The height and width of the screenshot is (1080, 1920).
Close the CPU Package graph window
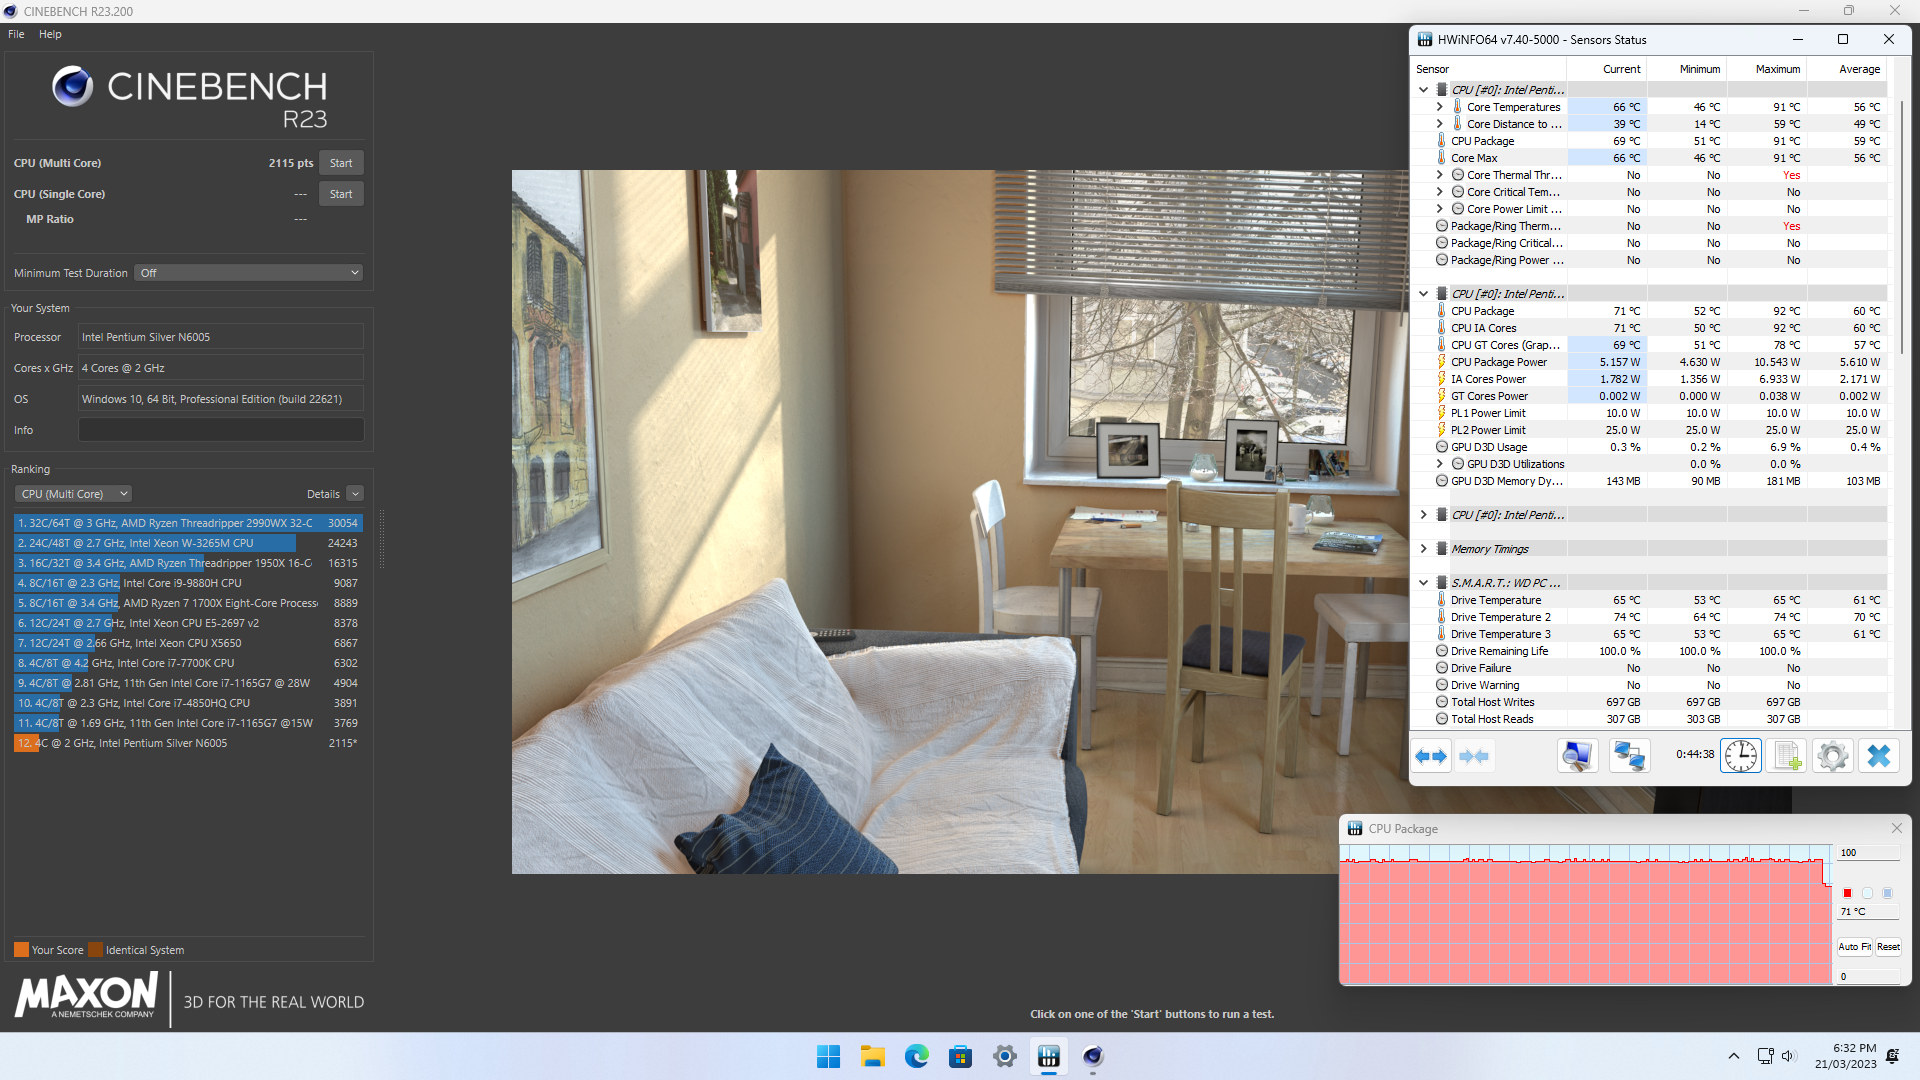[1897, 828]
